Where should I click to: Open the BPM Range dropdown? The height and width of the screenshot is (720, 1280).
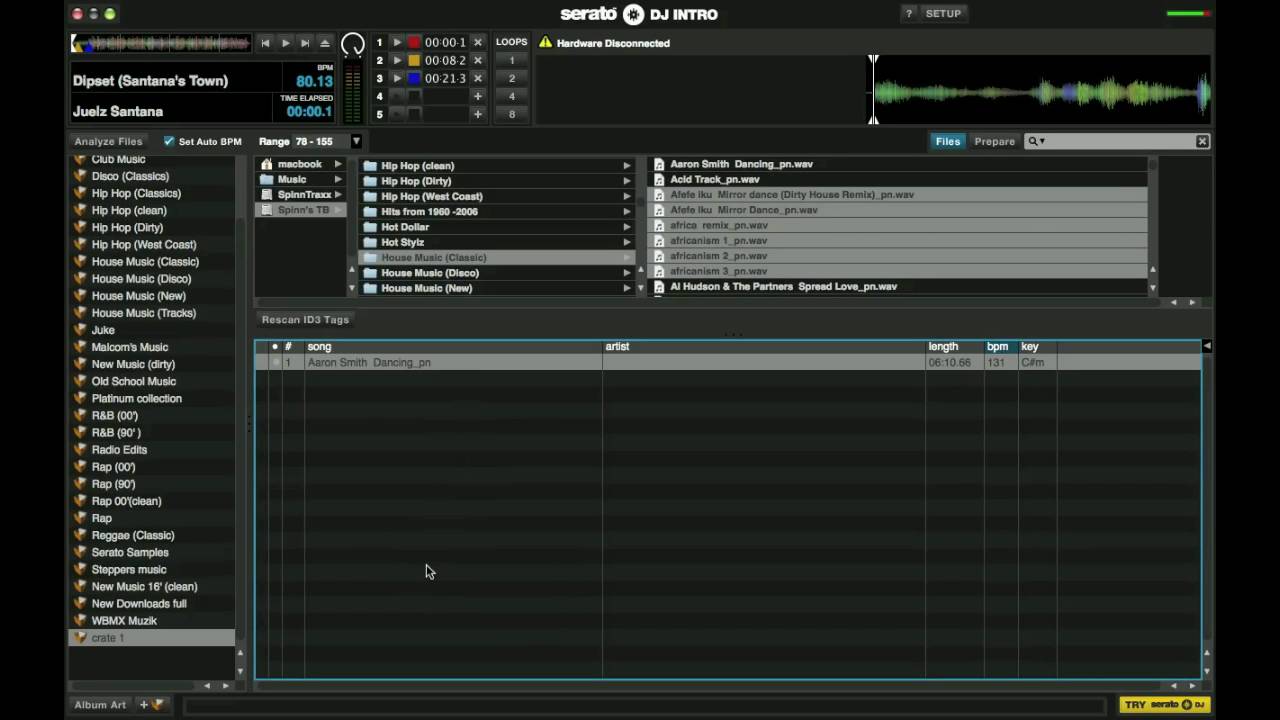pyautogui.click(x=355, y=142)
